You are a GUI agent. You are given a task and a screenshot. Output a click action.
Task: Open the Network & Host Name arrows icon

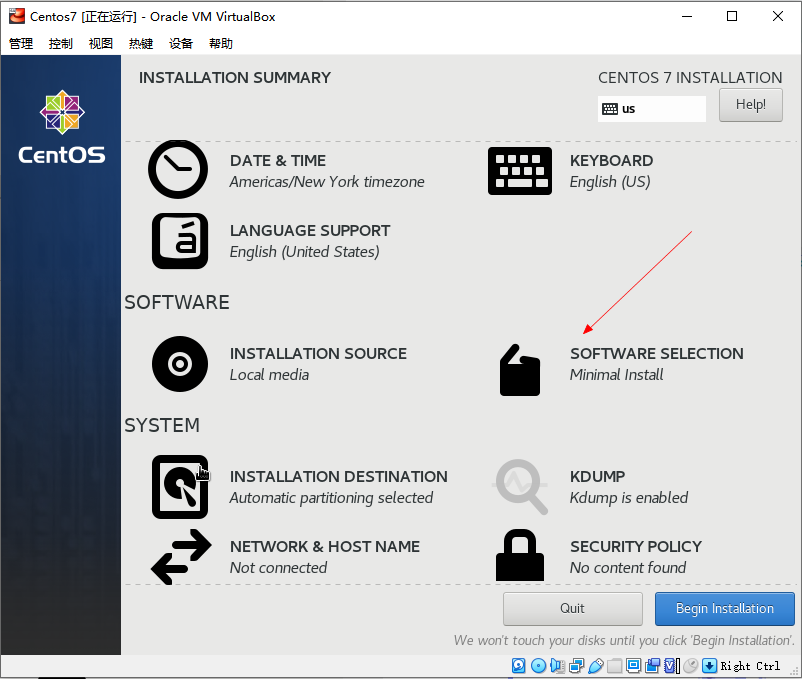(x=181, y=557)
